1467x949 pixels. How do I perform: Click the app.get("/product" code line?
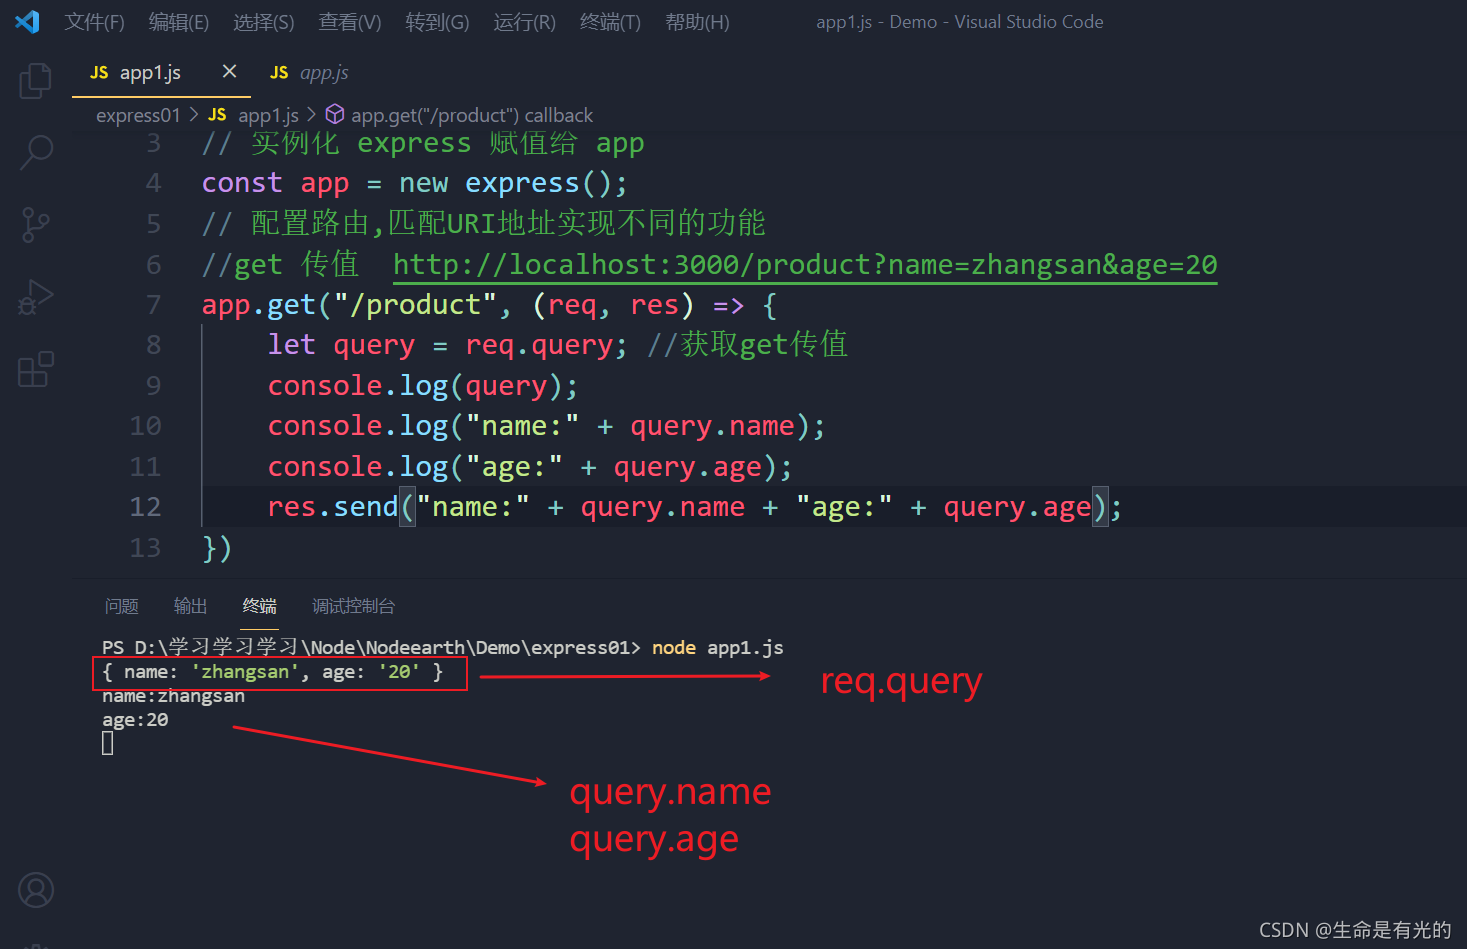coord(489,305)
